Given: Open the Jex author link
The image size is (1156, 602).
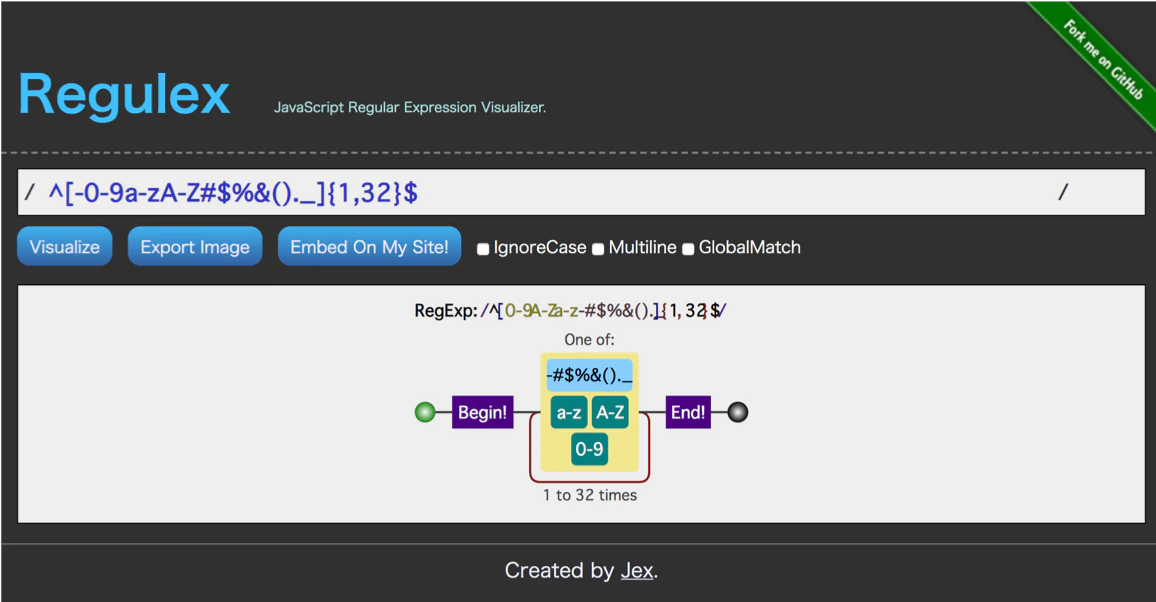Looking at the screenshot, I should [637, 570].
